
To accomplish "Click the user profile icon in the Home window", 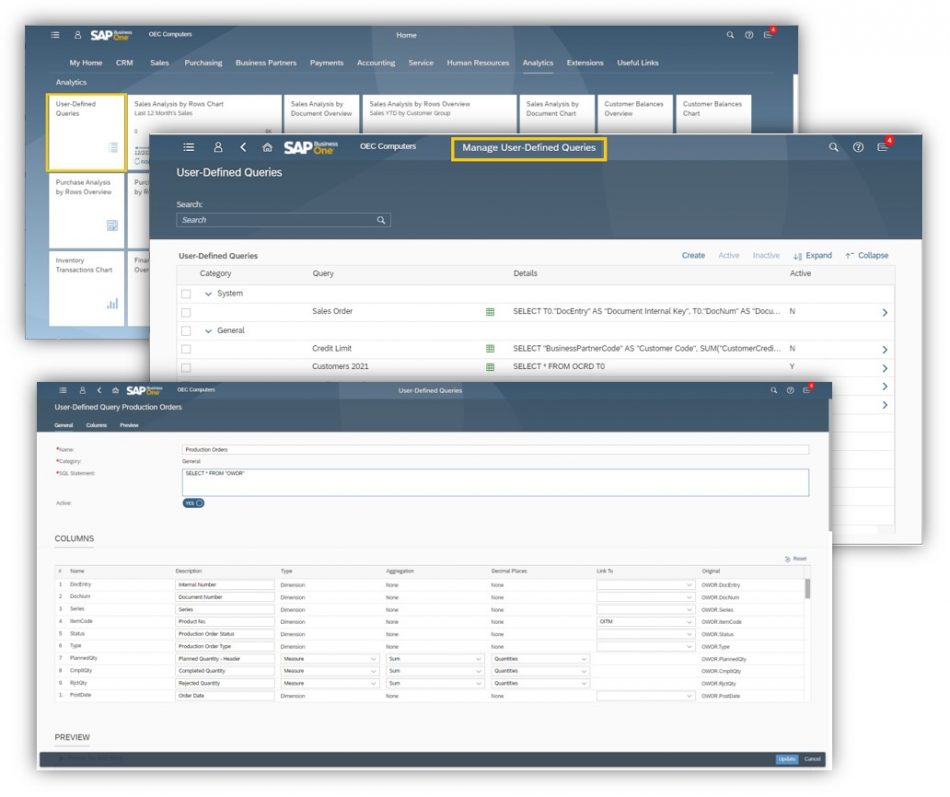I will tap(78, 35).
